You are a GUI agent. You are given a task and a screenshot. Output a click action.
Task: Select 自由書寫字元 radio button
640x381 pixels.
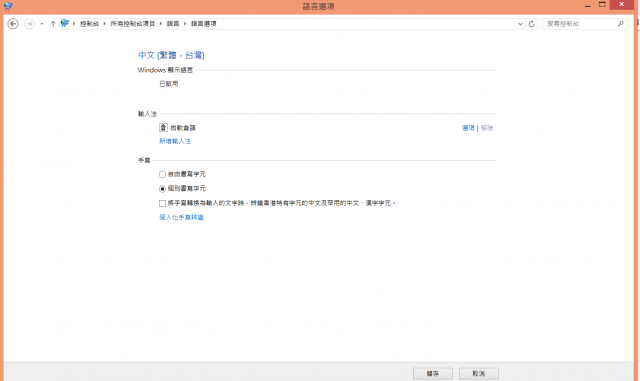click(162, 174)
